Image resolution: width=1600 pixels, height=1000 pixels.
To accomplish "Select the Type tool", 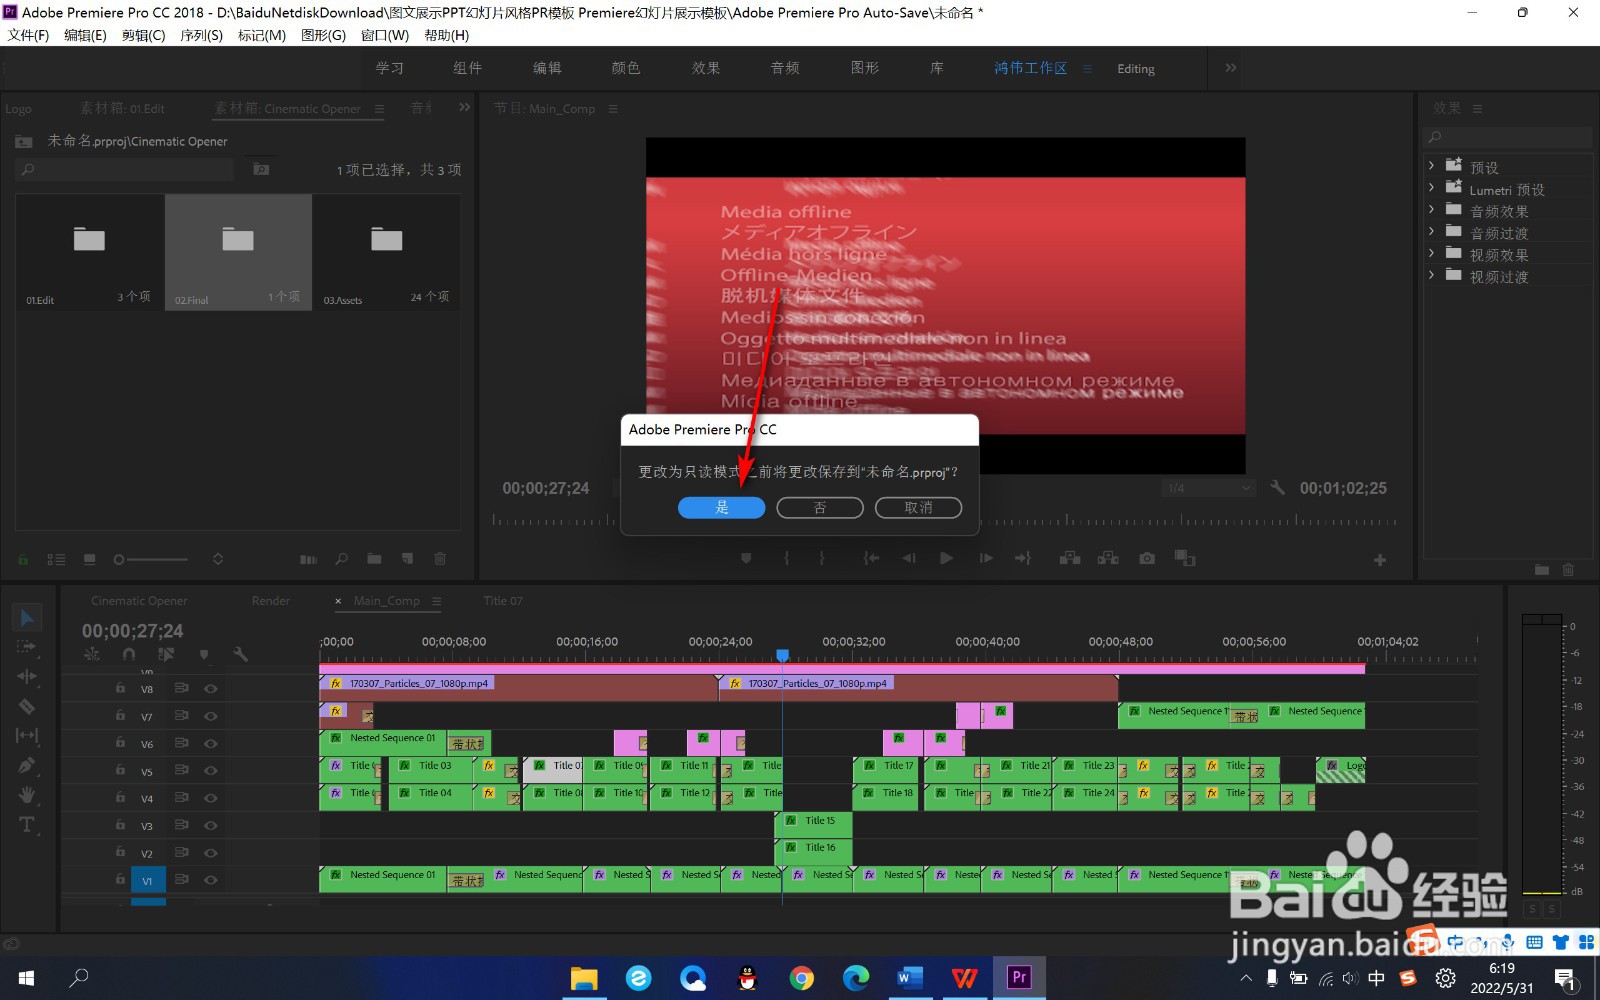I will [x=27, y=825].
